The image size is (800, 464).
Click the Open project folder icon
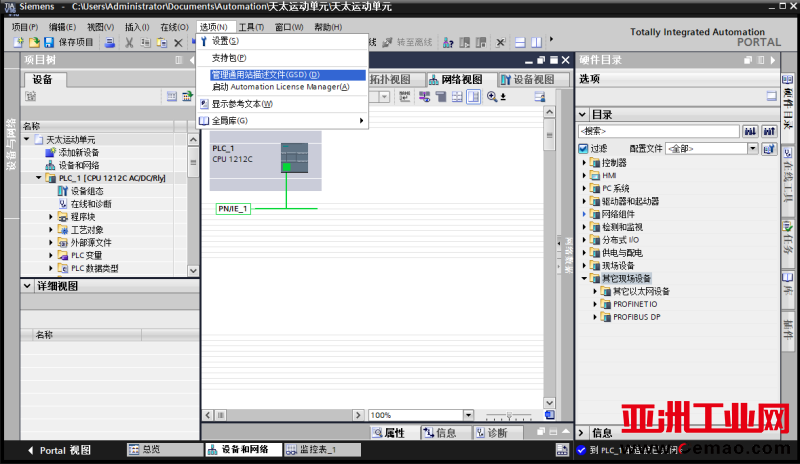tap(34, 42)
